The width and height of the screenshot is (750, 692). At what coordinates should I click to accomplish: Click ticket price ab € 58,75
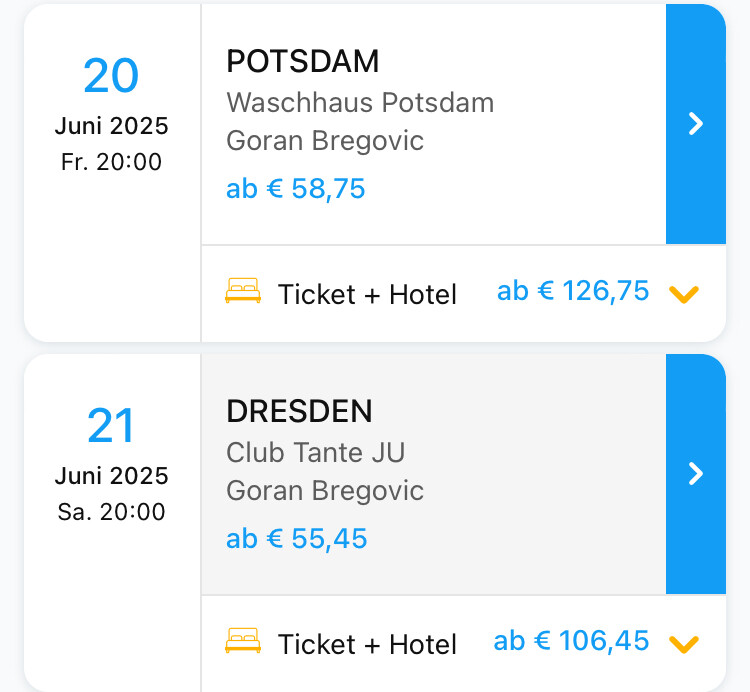pos(296,188)
